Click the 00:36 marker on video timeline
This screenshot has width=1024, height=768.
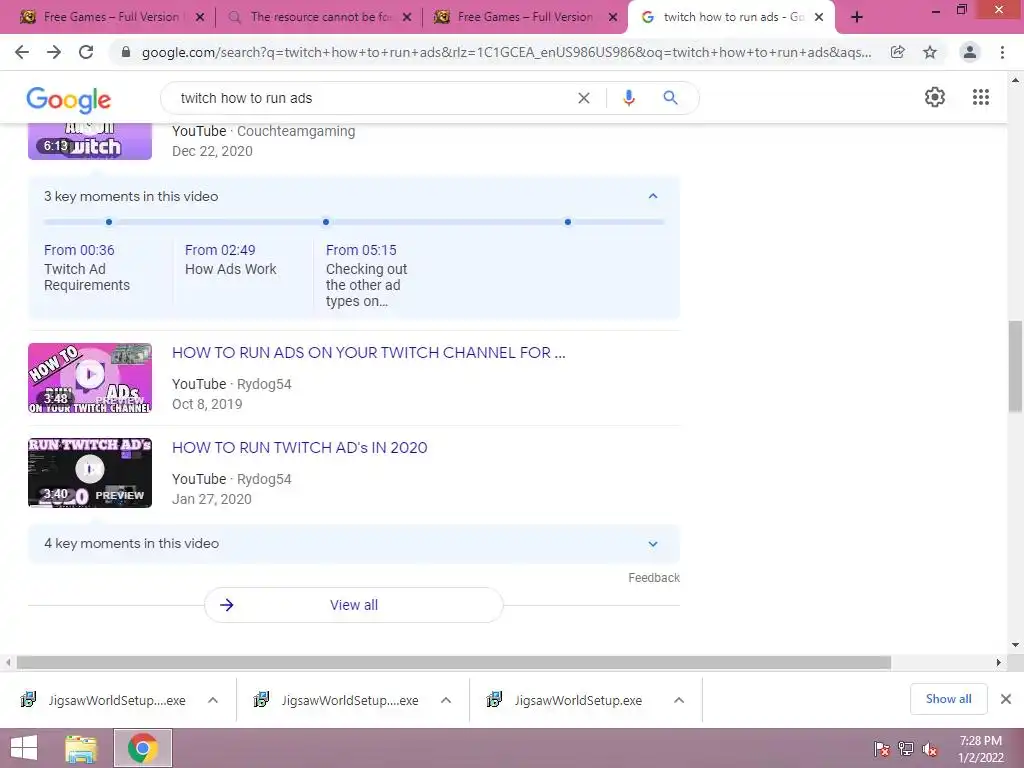[x=109, y=222]
